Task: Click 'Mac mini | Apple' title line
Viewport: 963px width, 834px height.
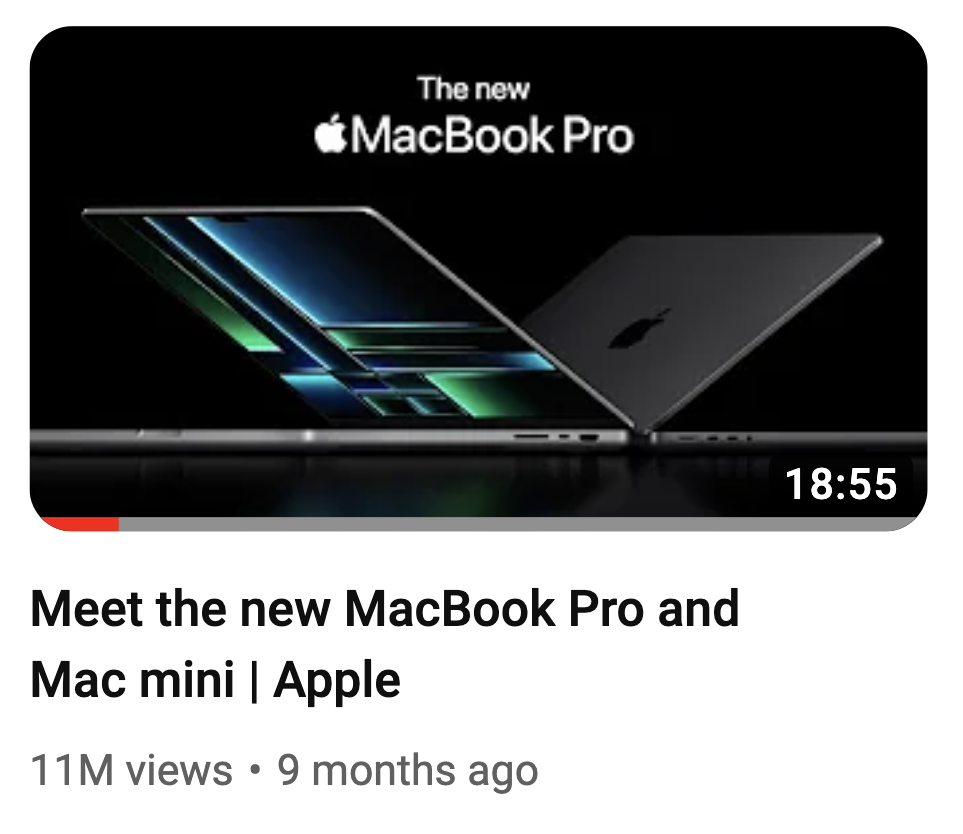Action: tap(216, 680)
